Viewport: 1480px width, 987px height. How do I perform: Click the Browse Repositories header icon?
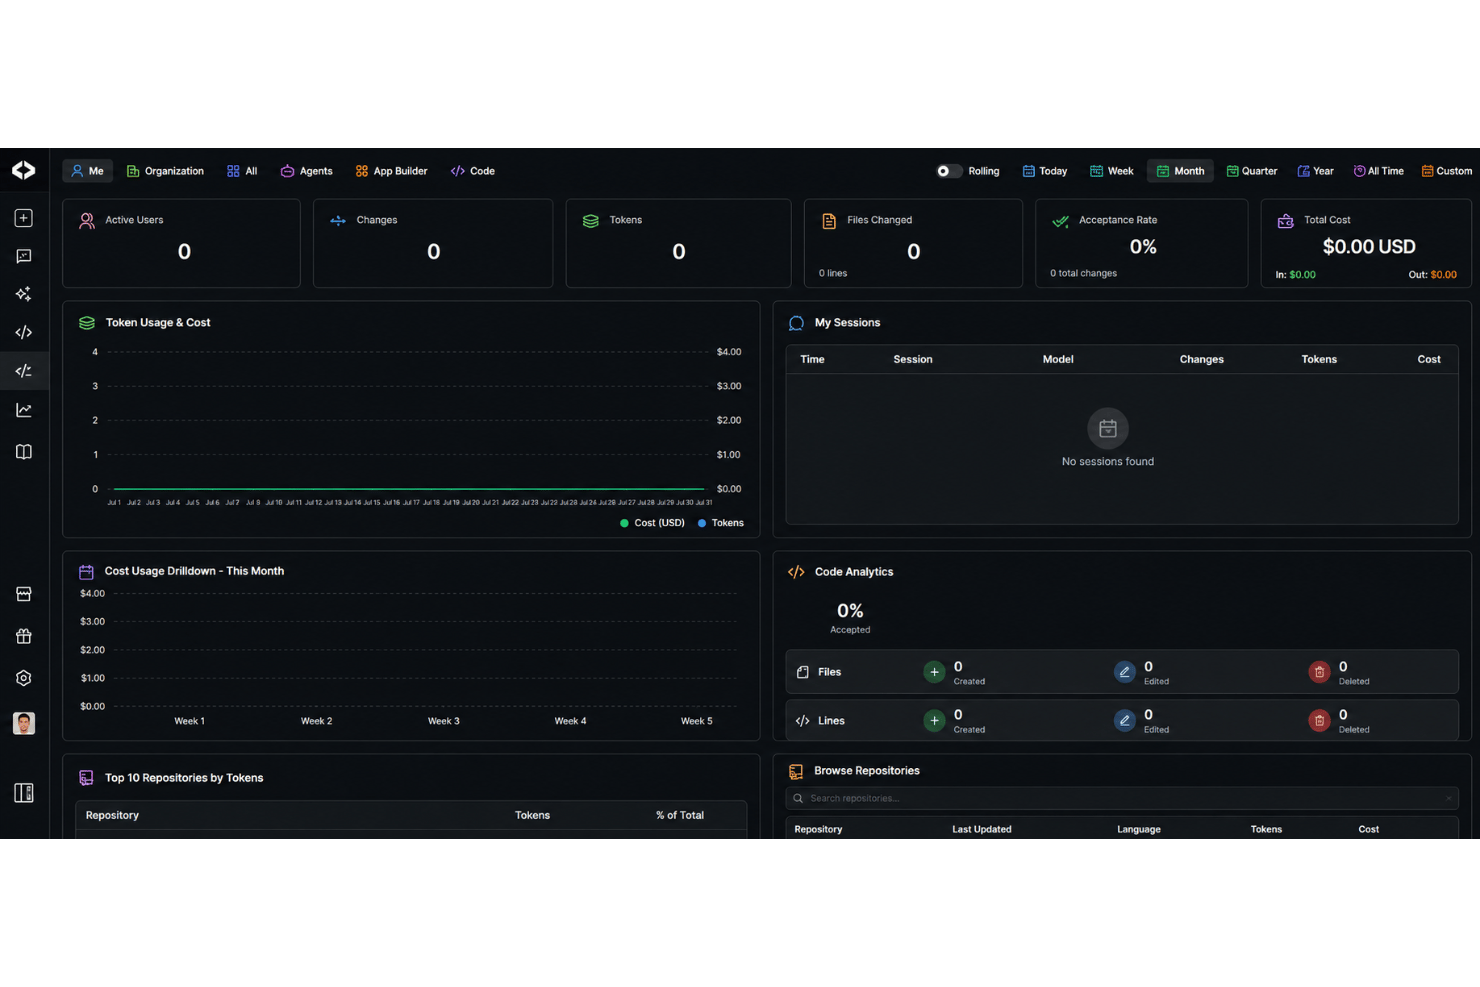click(796, 771)
